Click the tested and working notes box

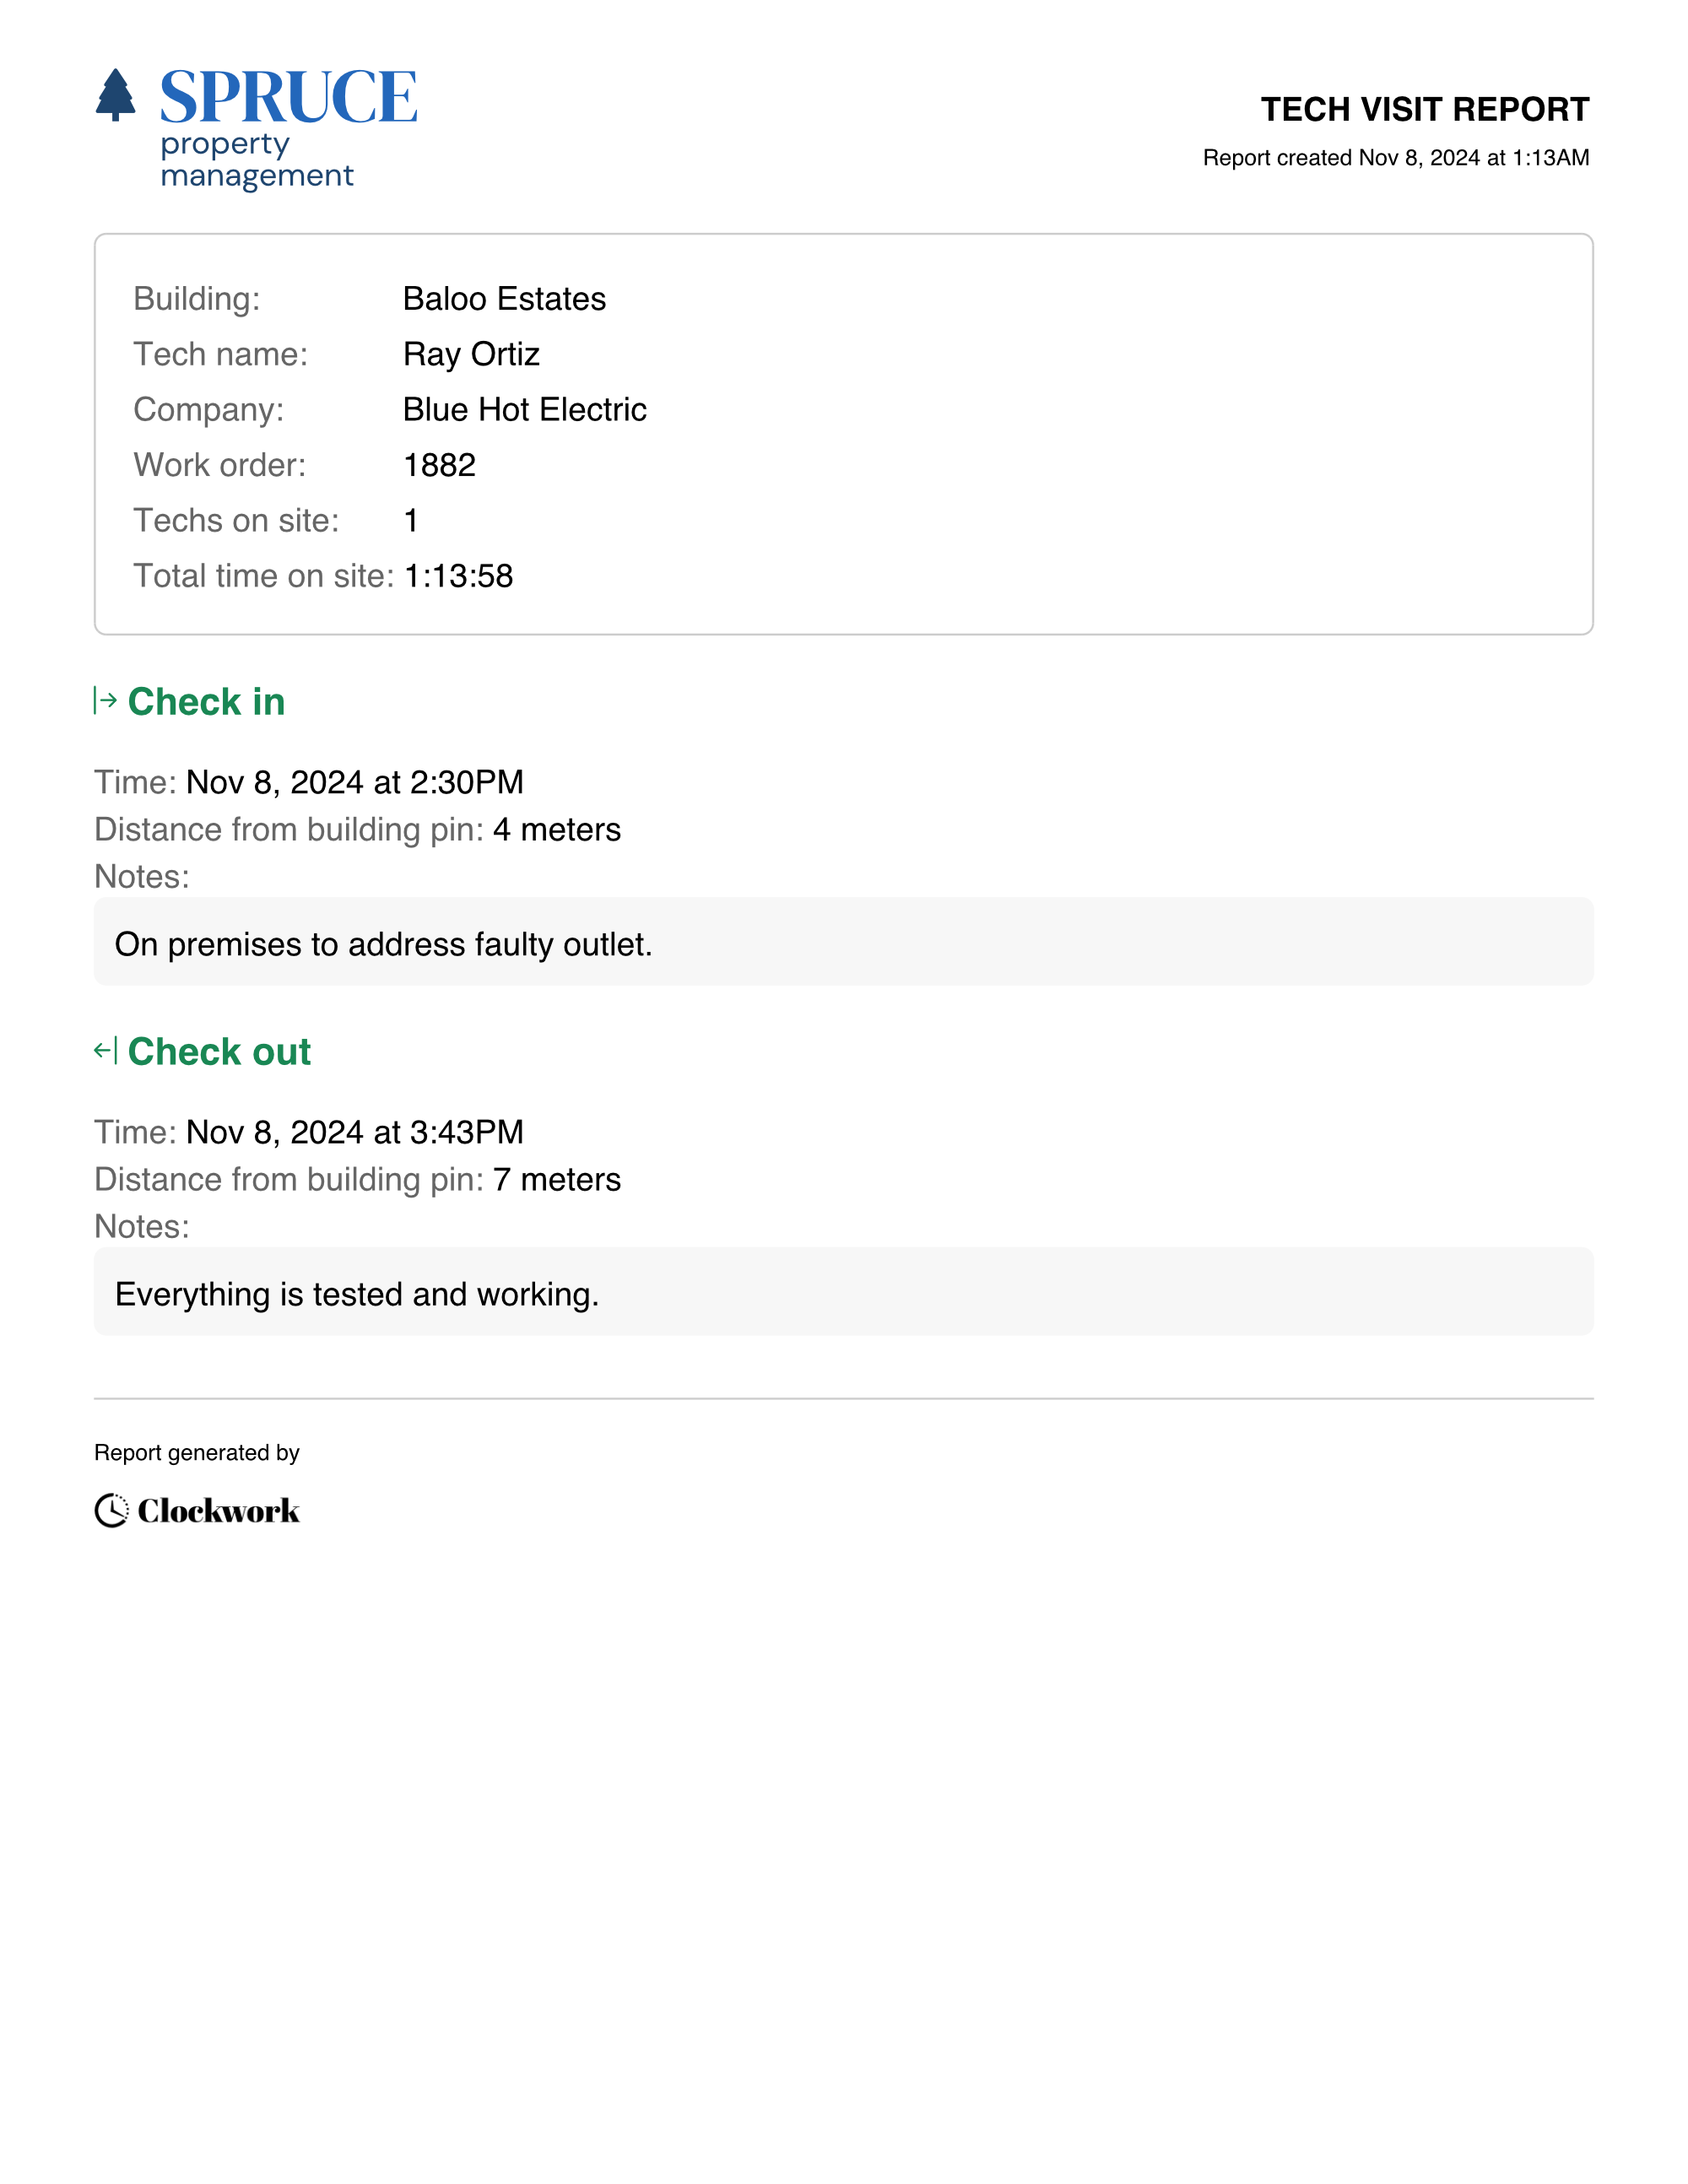pyautogui.click(x=843, y=1292)
